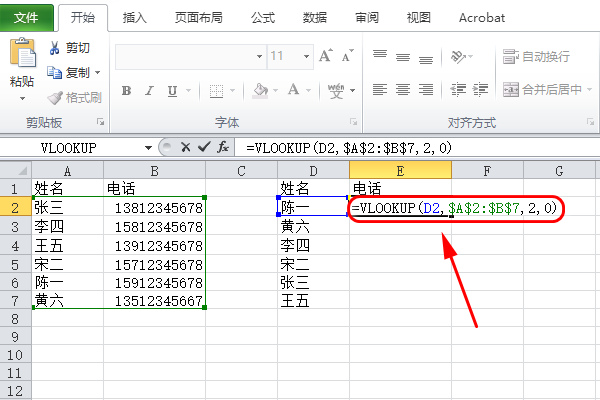Confirm the formula with the checkmark icon

204,147
